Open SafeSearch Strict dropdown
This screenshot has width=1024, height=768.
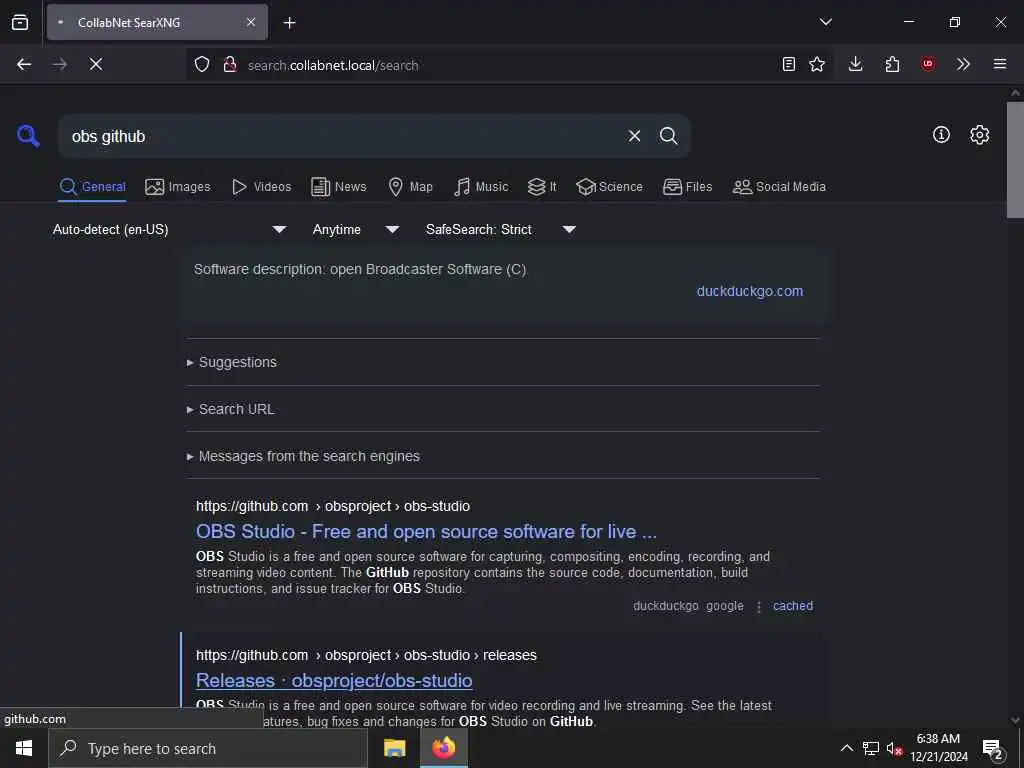501,229
